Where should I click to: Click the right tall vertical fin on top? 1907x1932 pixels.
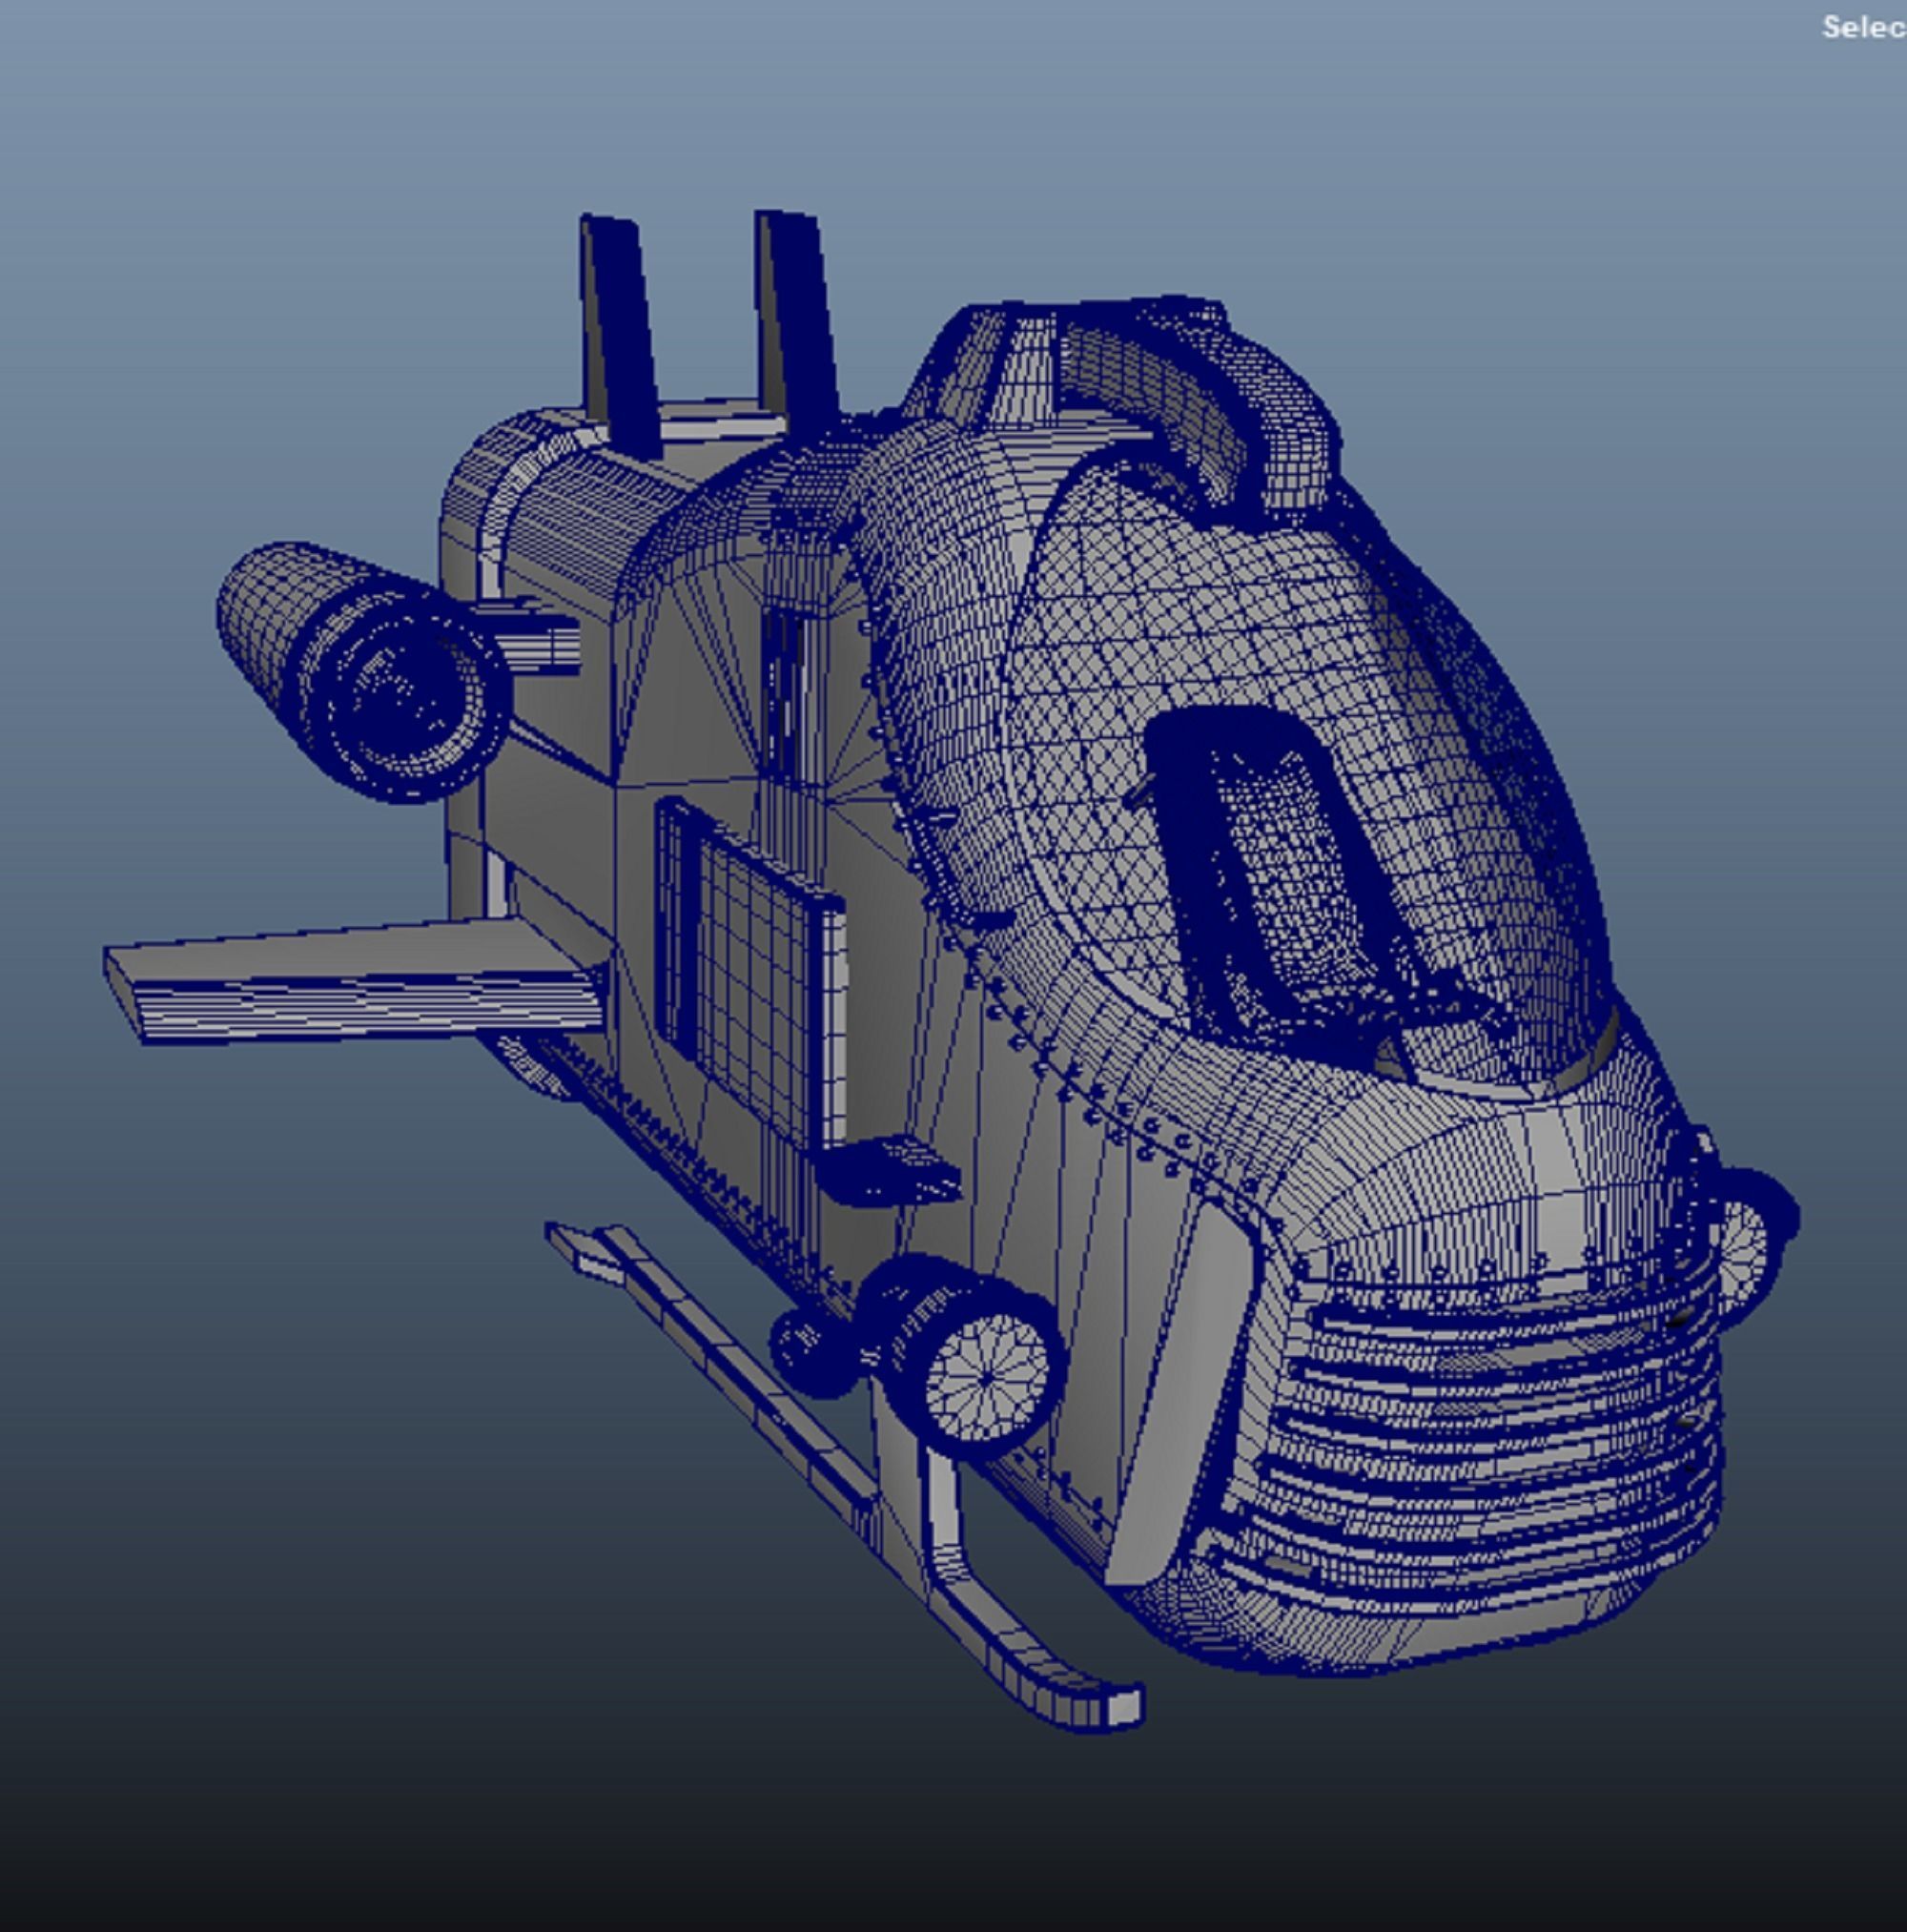(x=797, y=315)
